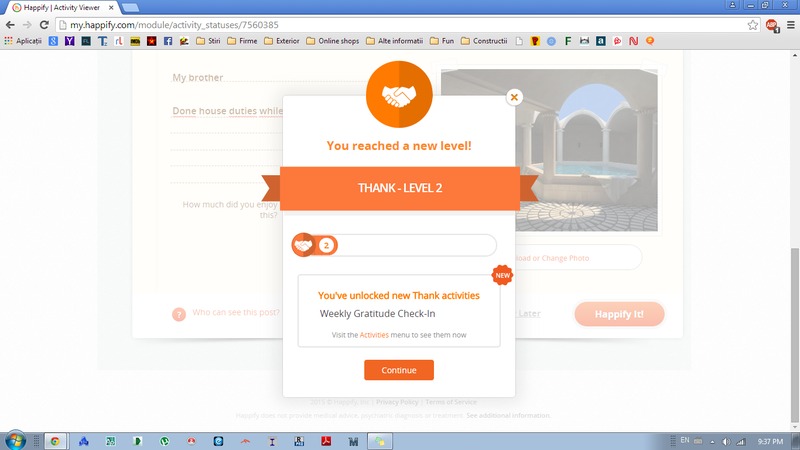Click the Happify It! button
The width and height of the screenshot is (800, 450).
point(619,314)
